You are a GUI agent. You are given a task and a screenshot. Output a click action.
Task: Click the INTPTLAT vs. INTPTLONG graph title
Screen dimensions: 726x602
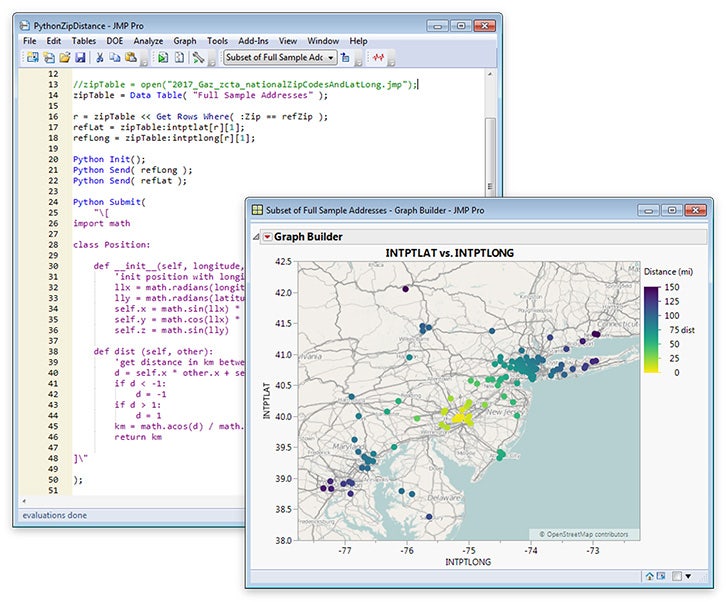point(449,253)
